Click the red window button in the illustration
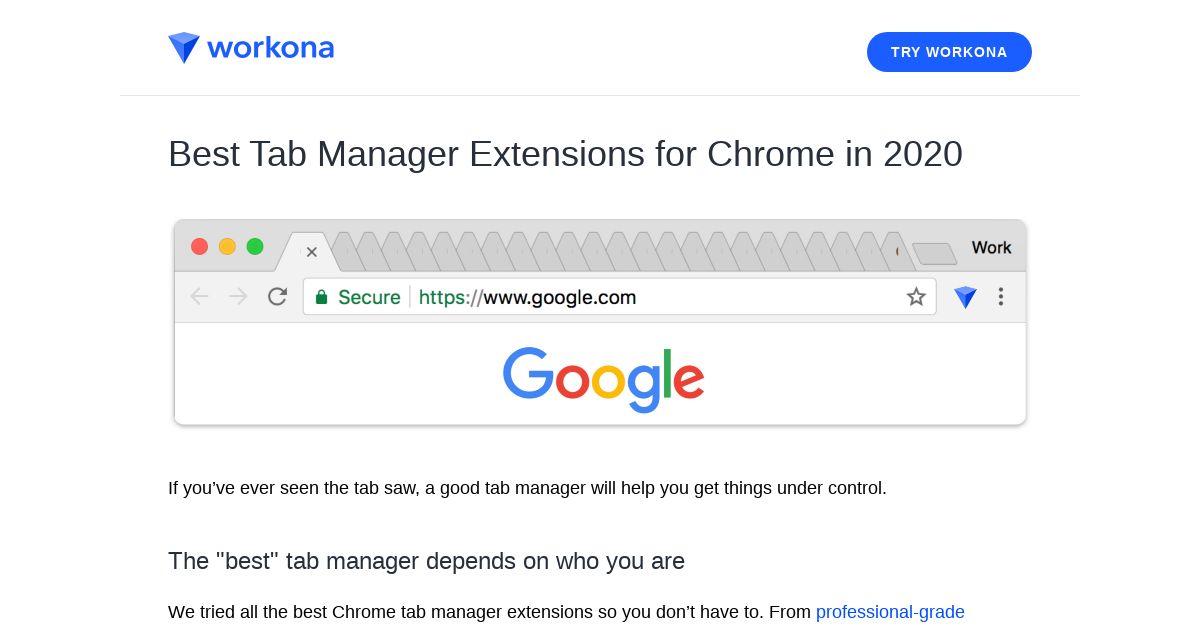The image size is (1200, 630). (x=199, y=246)
